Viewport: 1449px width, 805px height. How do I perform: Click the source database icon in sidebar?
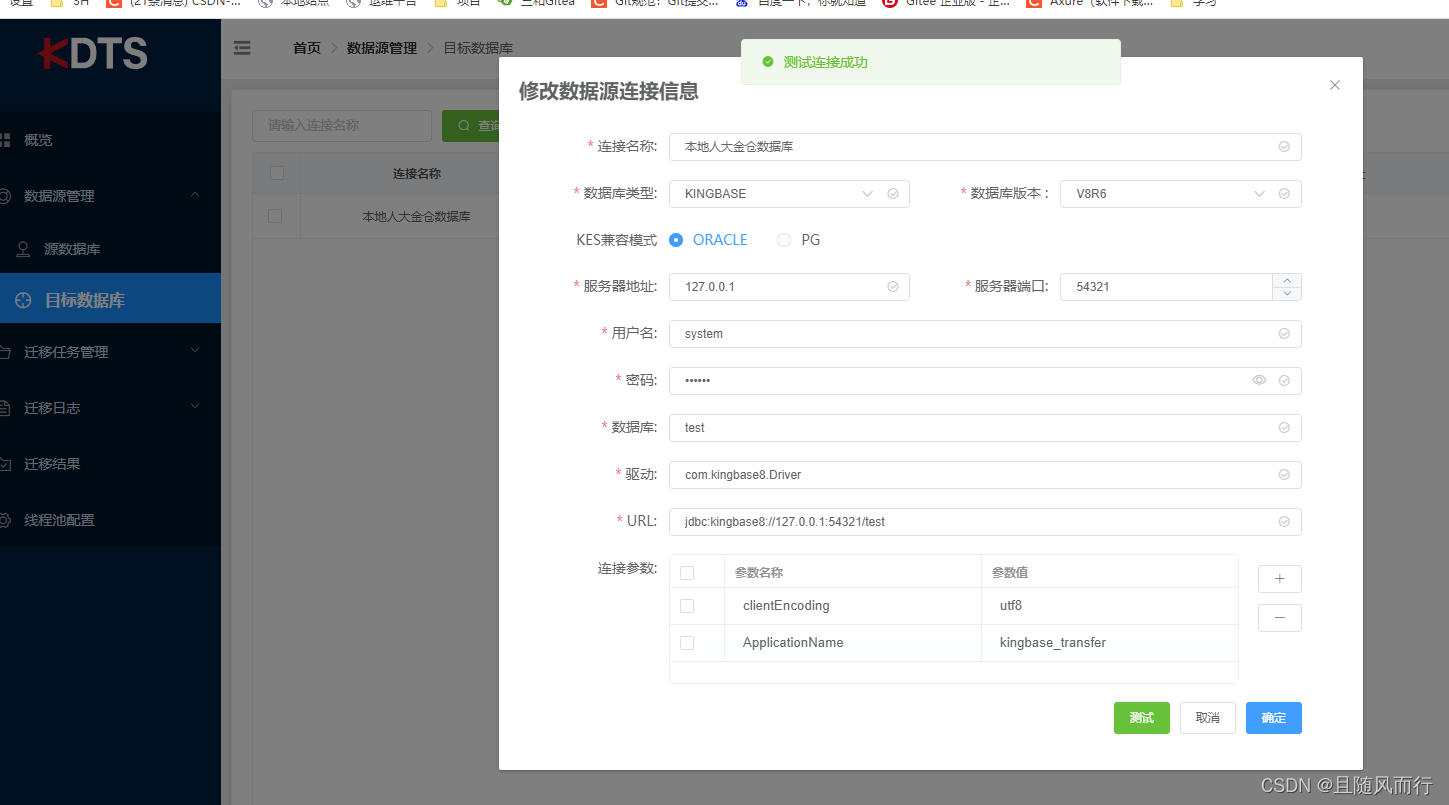pyautogui.click(x=23, y=249)
